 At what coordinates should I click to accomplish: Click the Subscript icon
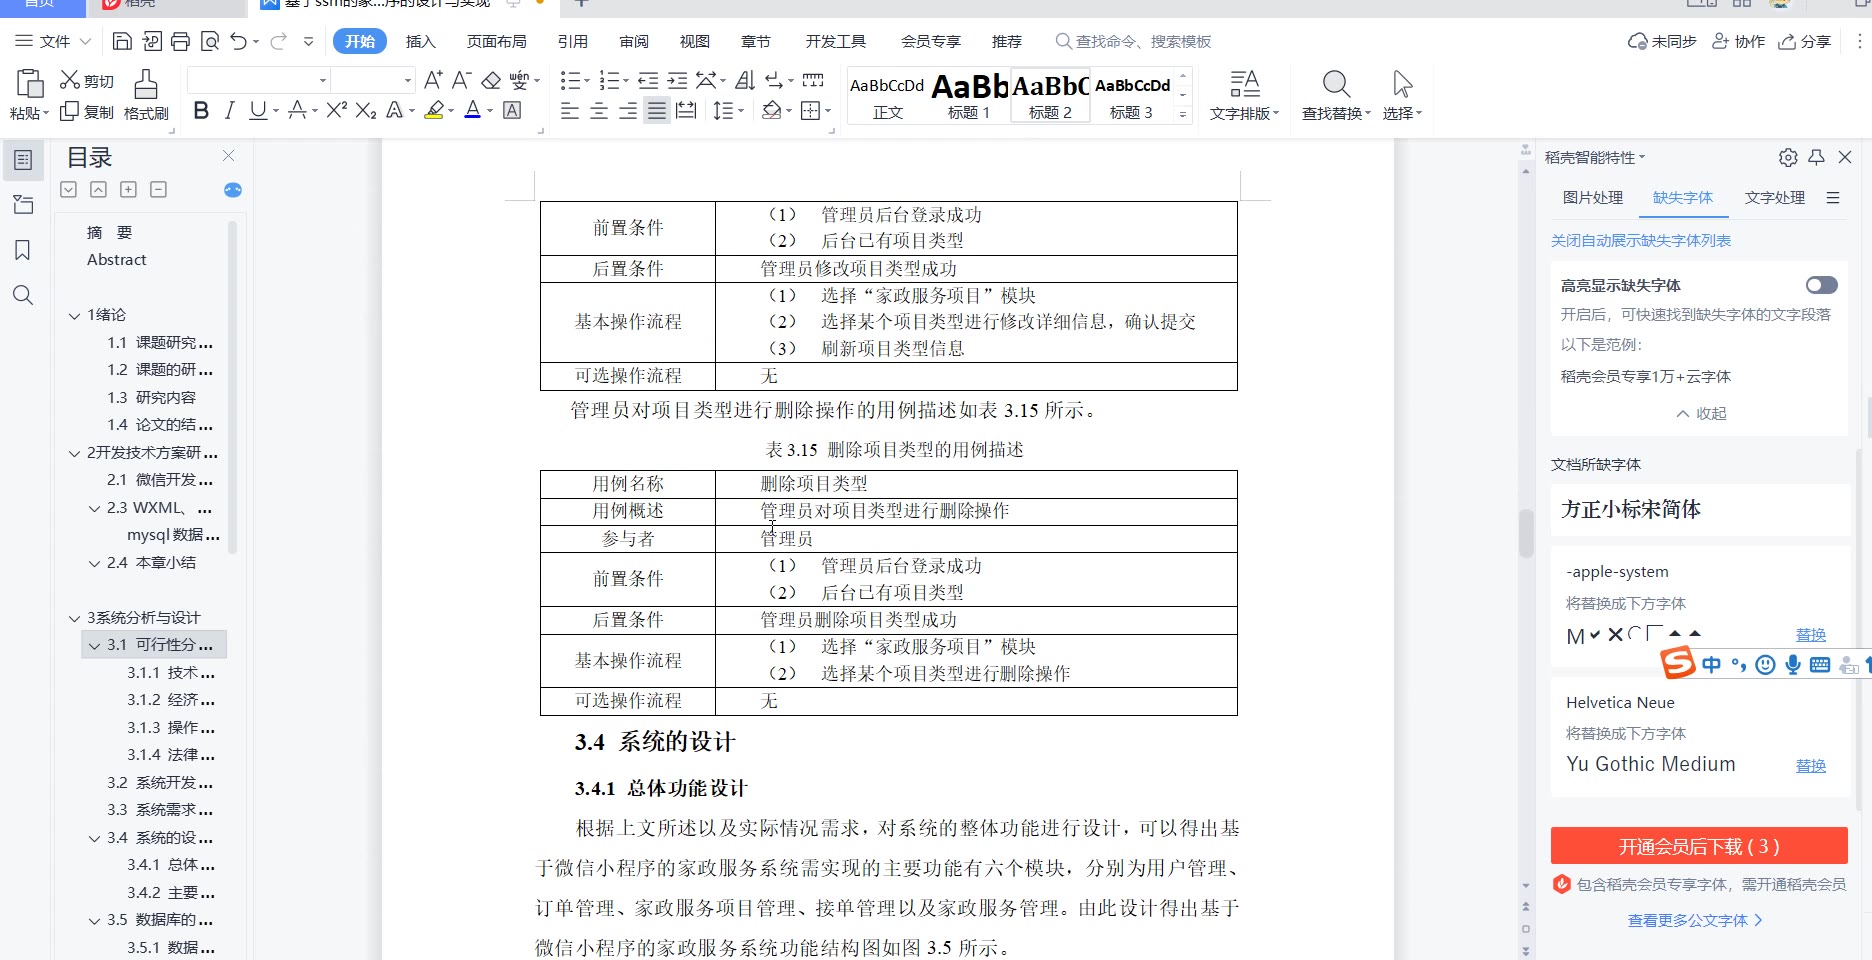tap(366, 111)
